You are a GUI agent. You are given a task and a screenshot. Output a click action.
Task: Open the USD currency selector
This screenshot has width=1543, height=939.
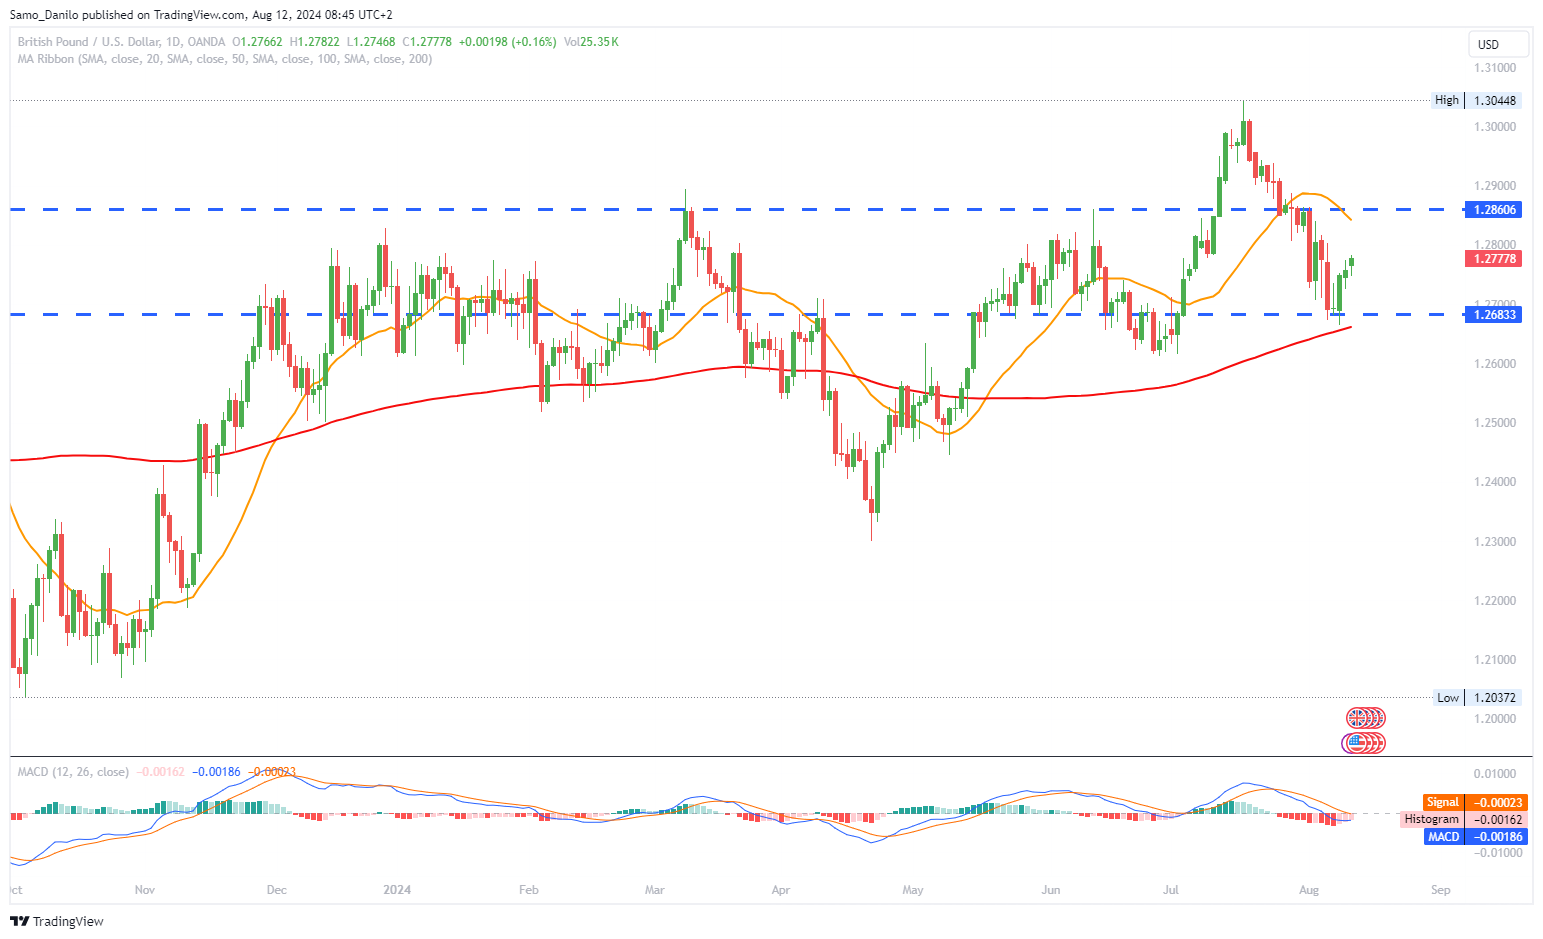1498,44
